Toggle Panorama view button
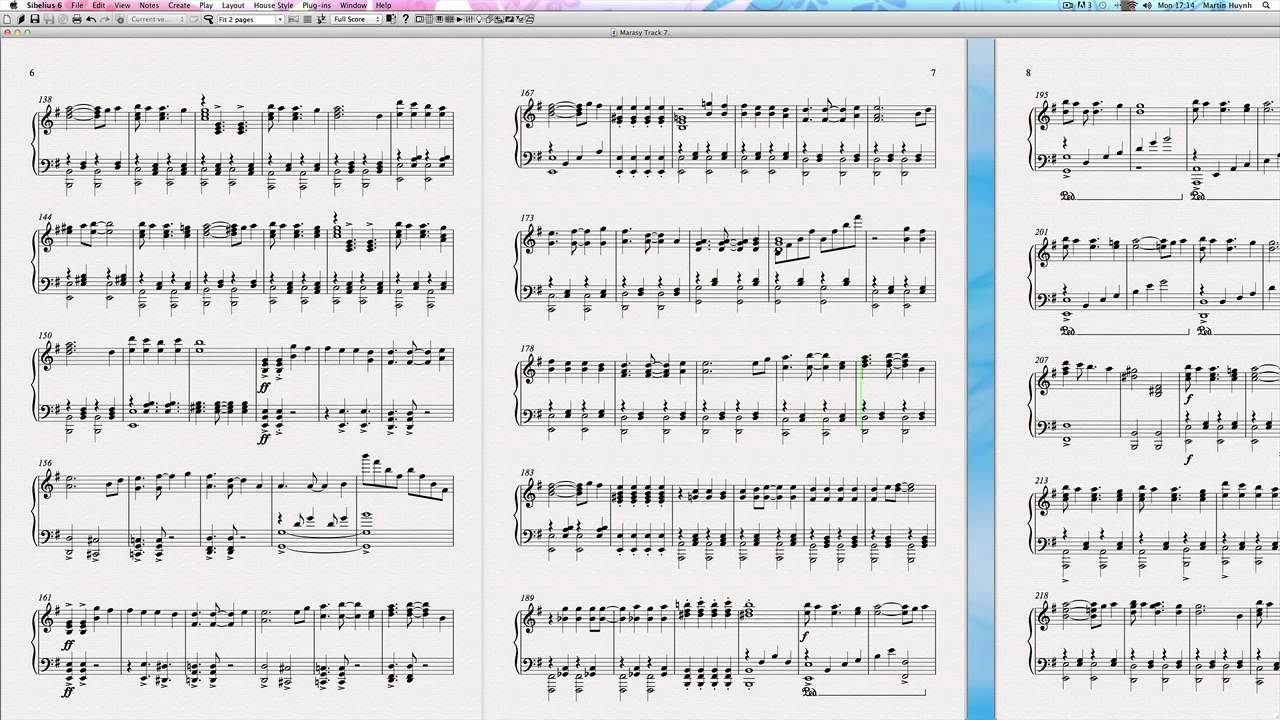 pos(307,19)
